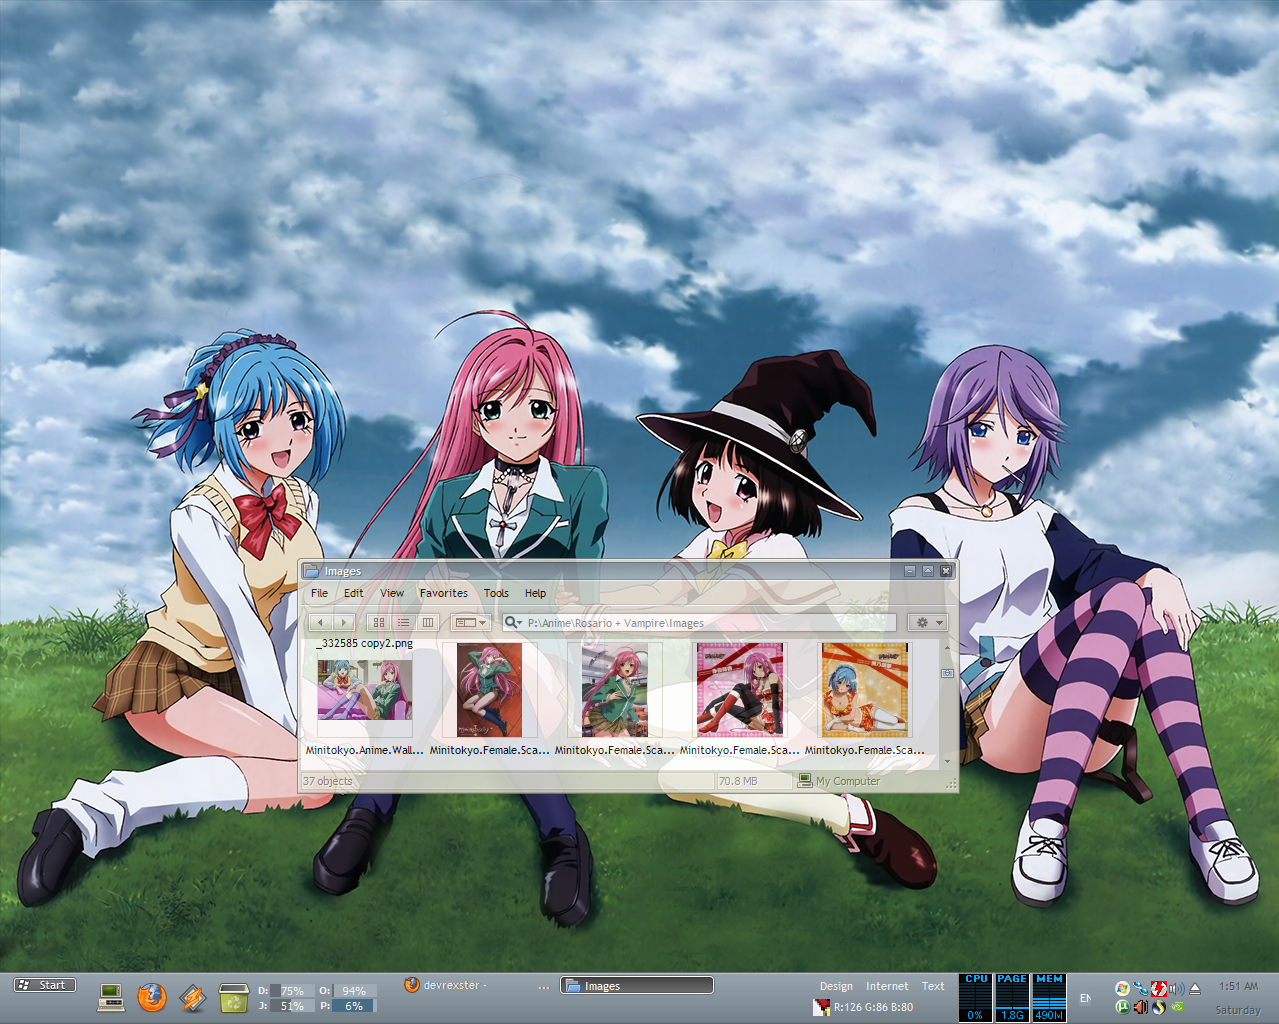This screenshot has width=1279, height=1024.
Task: Open the Start menu
Action: [x=44, y=985]
